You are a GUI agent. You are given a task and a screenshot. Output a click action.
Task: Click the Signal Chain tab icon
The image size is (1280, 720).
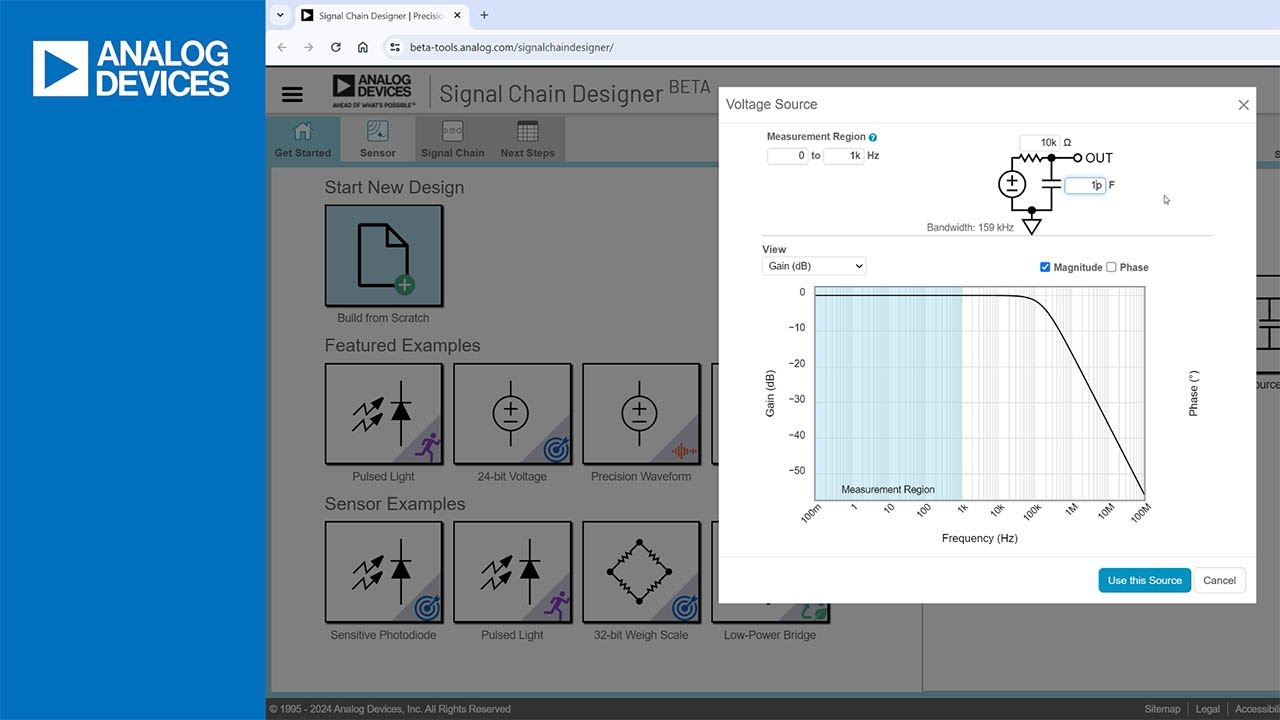click(452, 131)
